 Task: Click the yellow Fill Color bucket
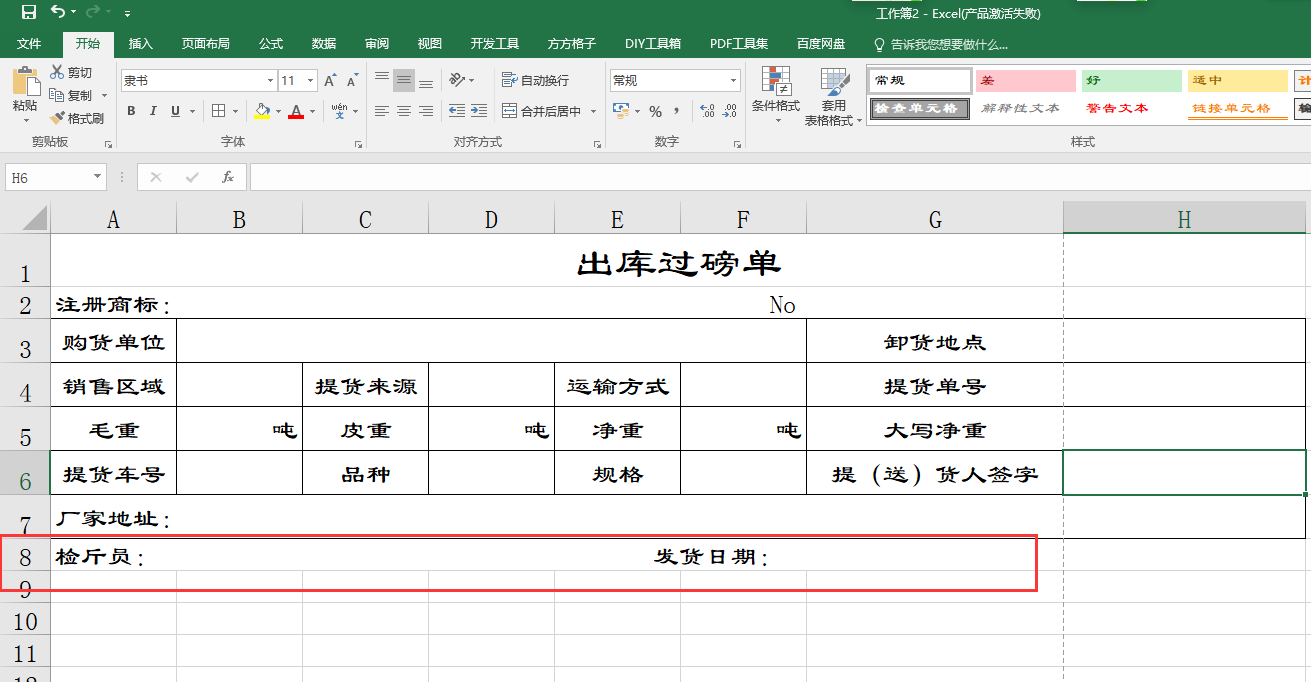[x=262, y=111]
